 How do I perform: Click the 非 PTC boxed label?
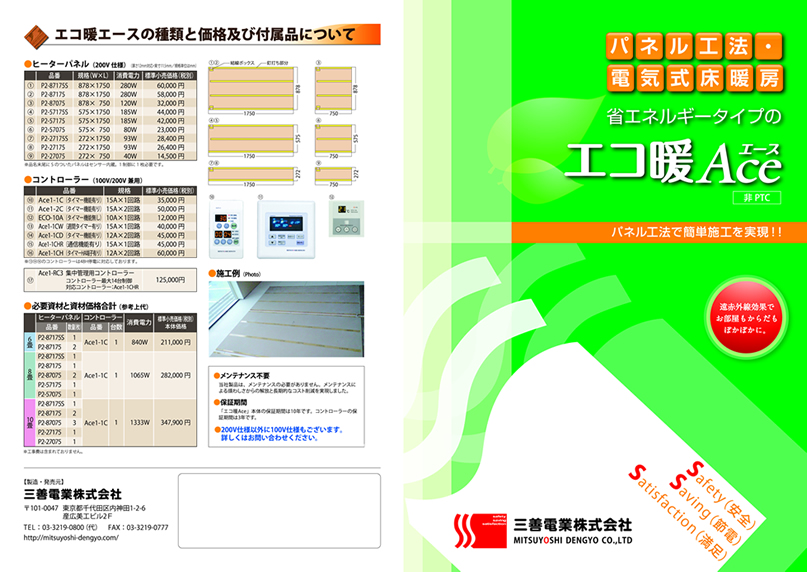(x=757, y=197)
